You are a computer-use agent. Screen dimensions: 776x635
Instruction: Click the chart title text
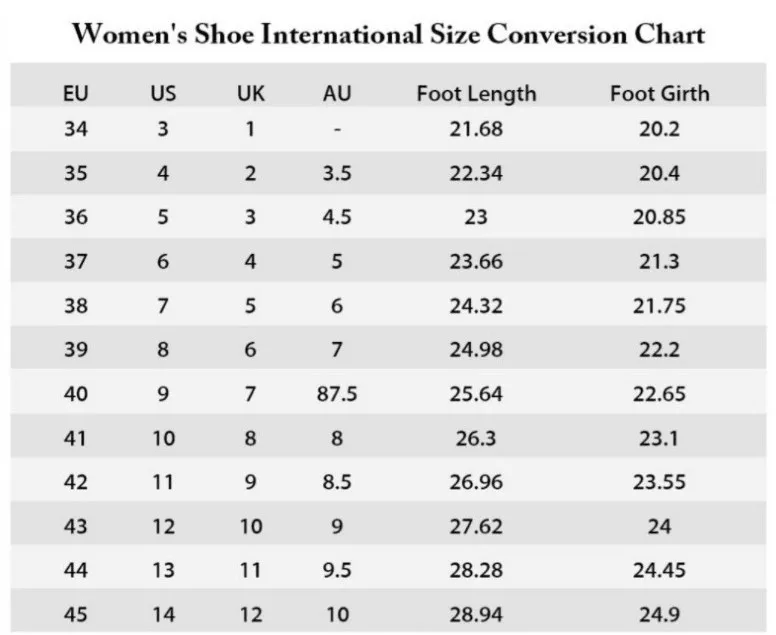coord(388,34)
